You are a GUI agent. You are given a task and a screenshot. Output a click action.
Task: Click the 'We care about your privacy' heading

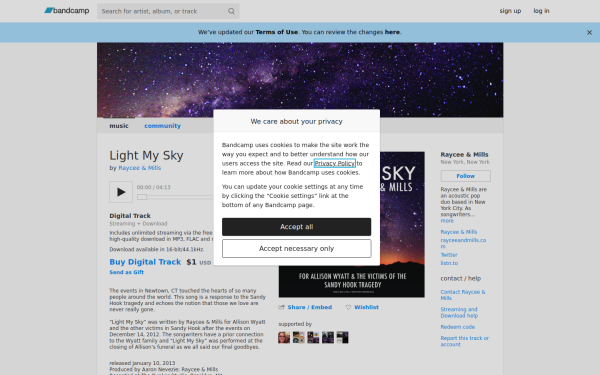297,121
